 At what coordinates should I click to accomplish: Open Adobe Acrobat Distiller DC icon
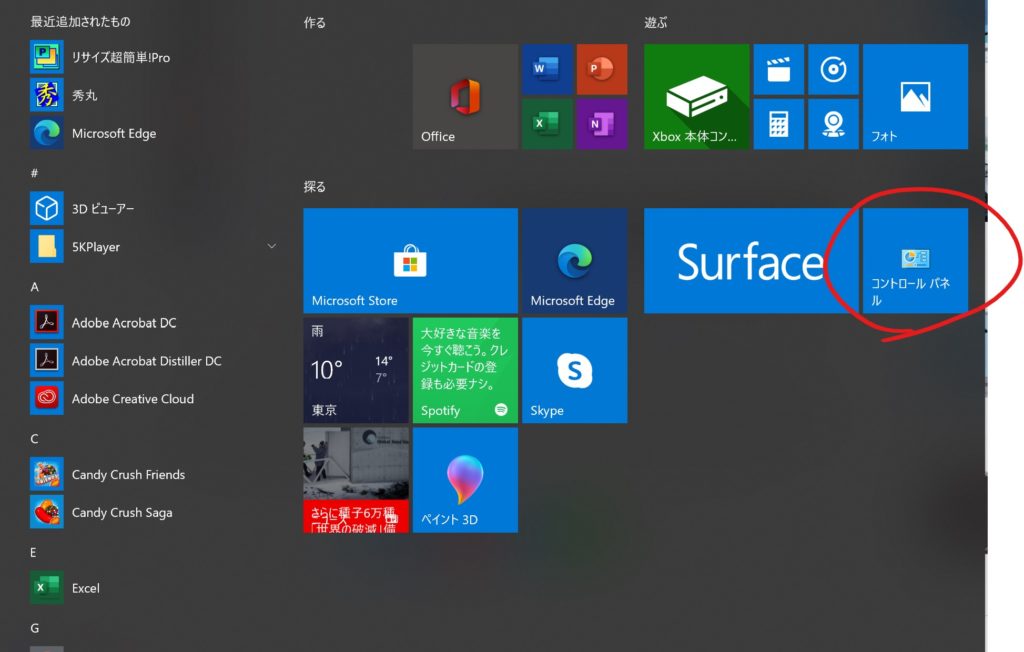46,360
